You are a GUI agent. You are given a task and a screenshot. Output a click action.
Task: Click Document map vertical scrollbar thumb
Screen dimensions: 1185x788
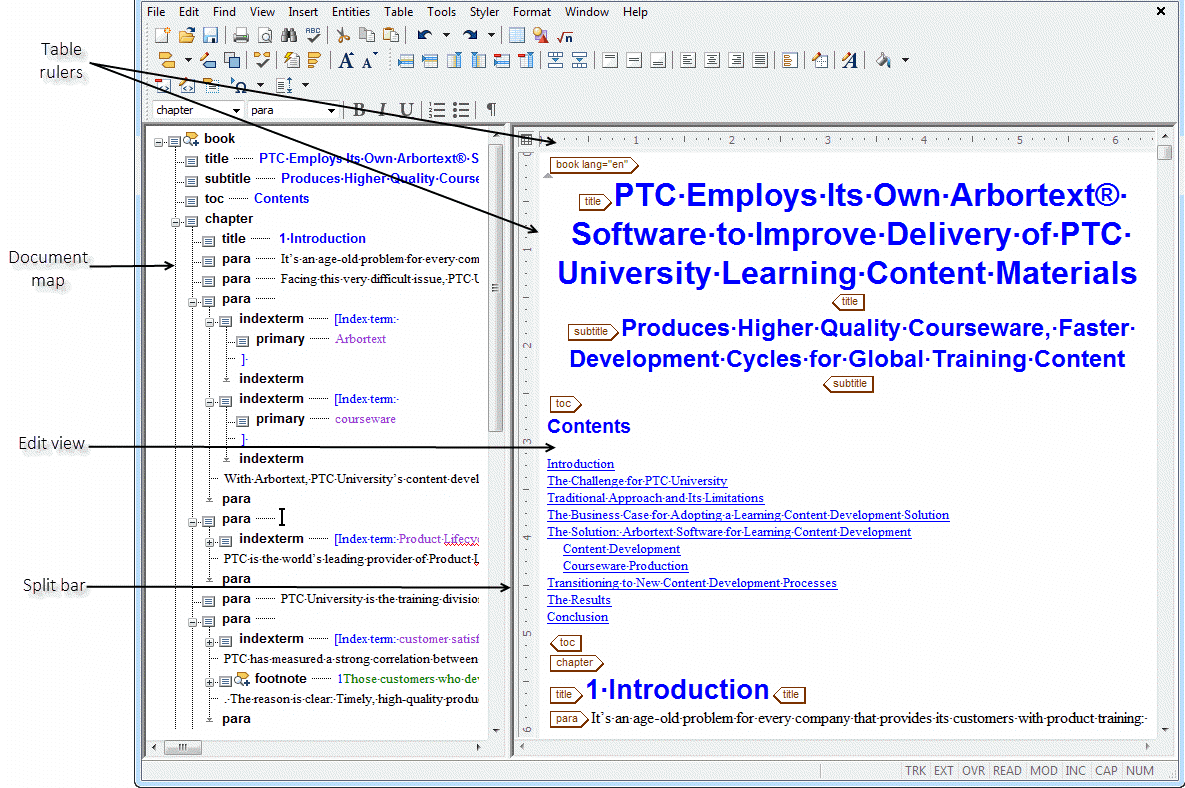point(495,287)
